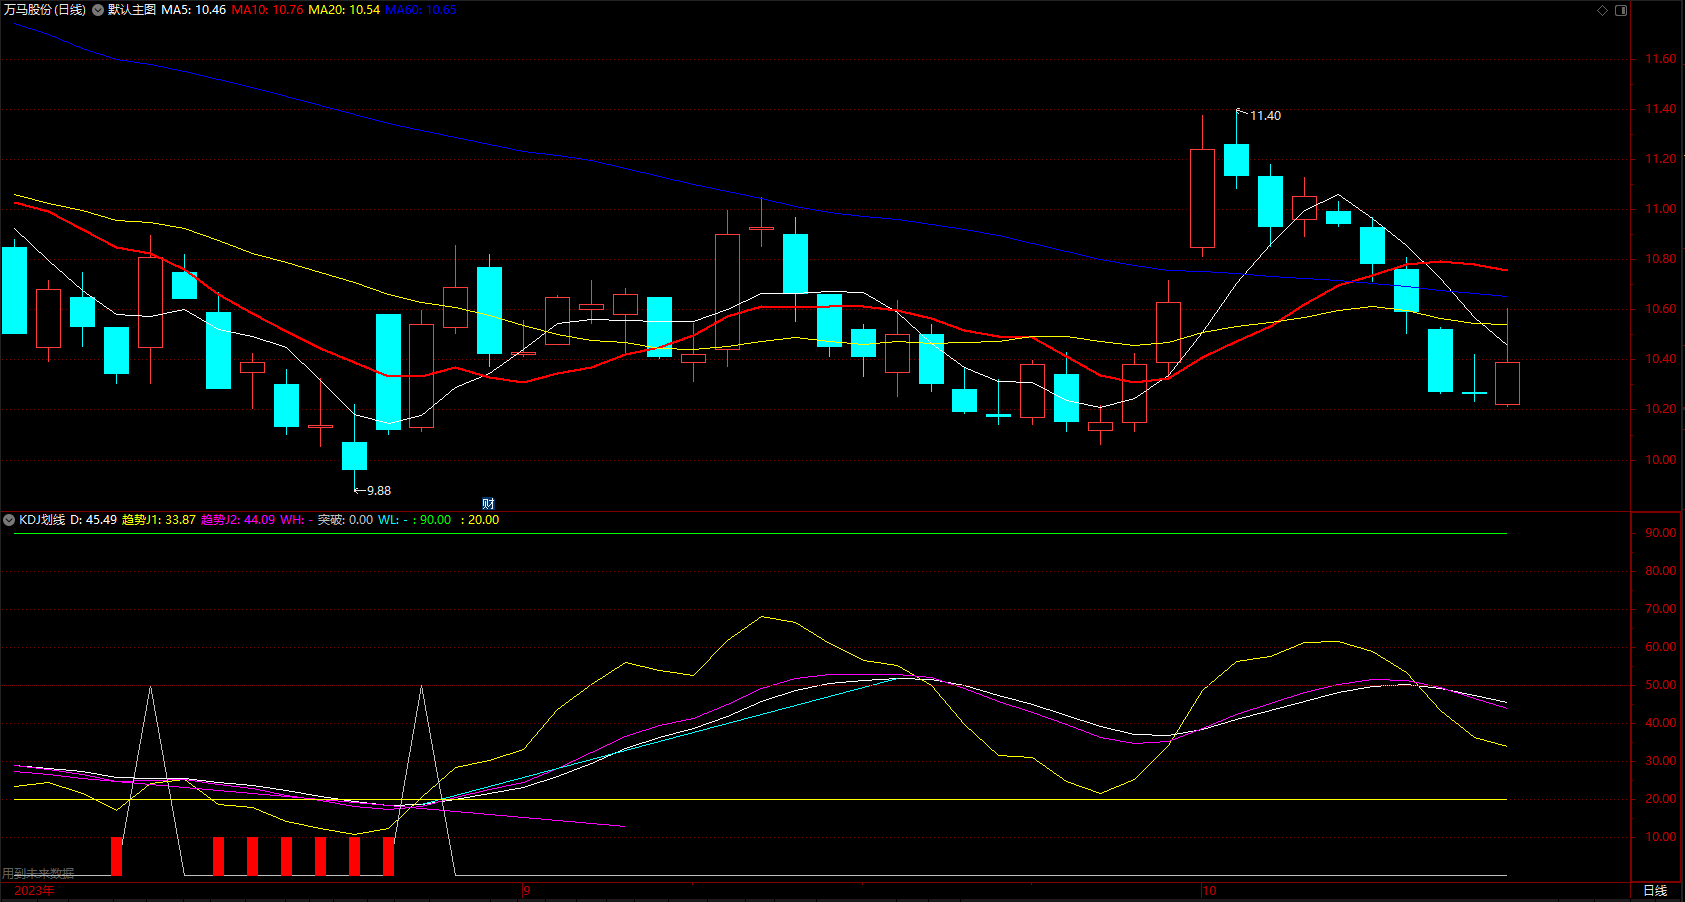
Task: Click the diamond icon at top right
Action: coord(1602,10)
